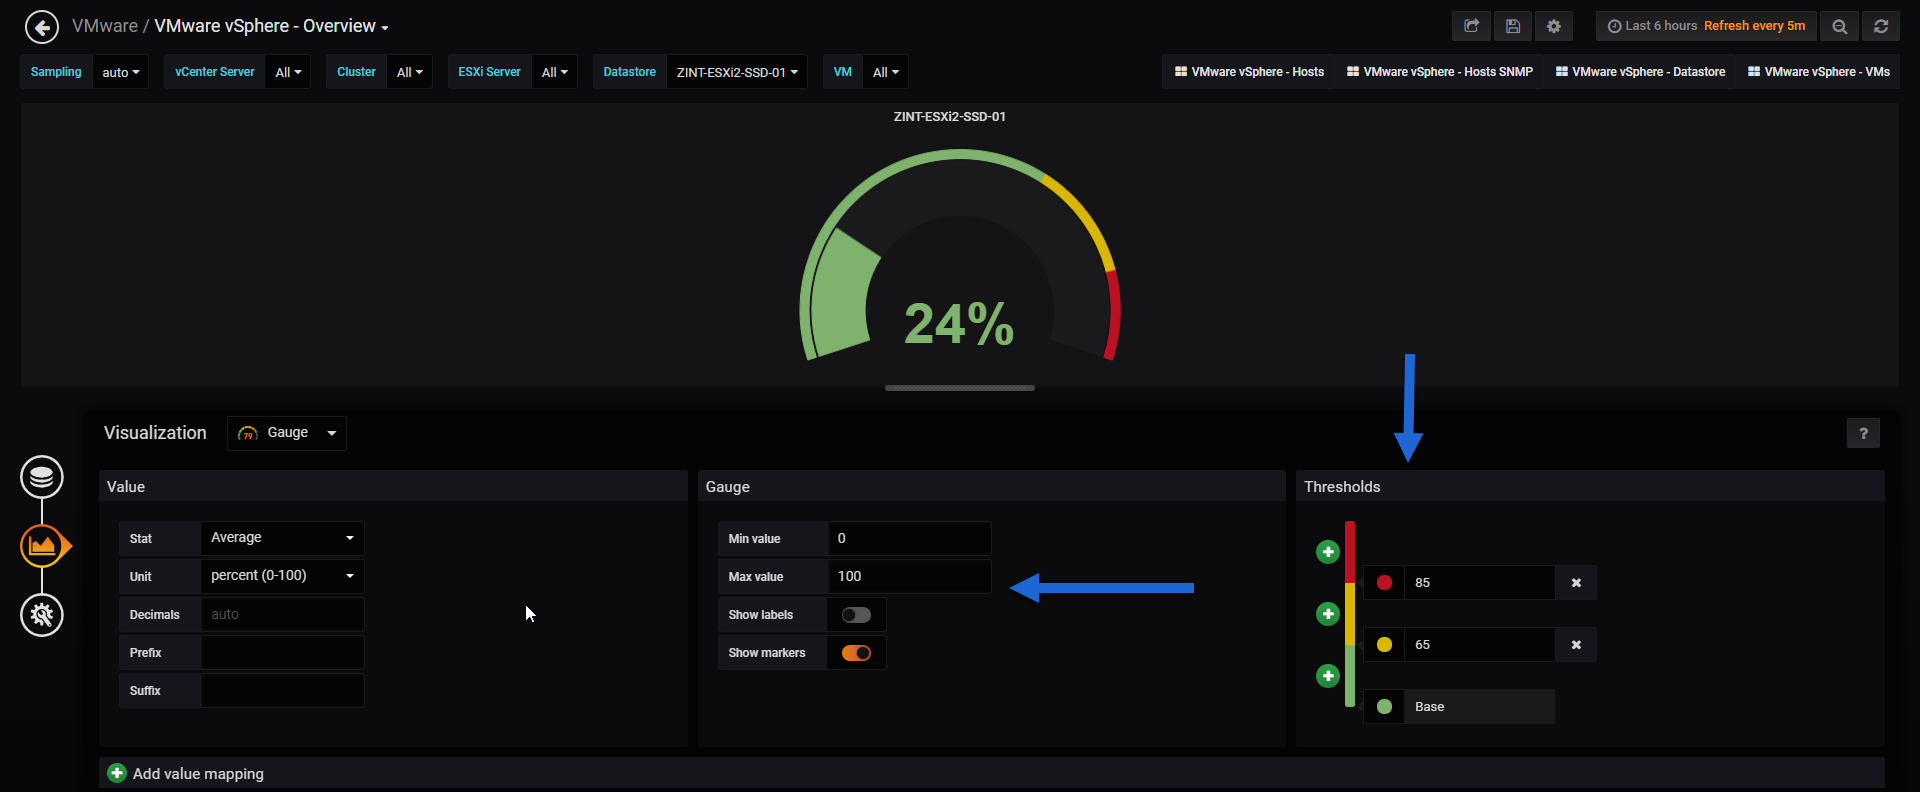Open the Unit percent (0-100) dropdown

282,576
